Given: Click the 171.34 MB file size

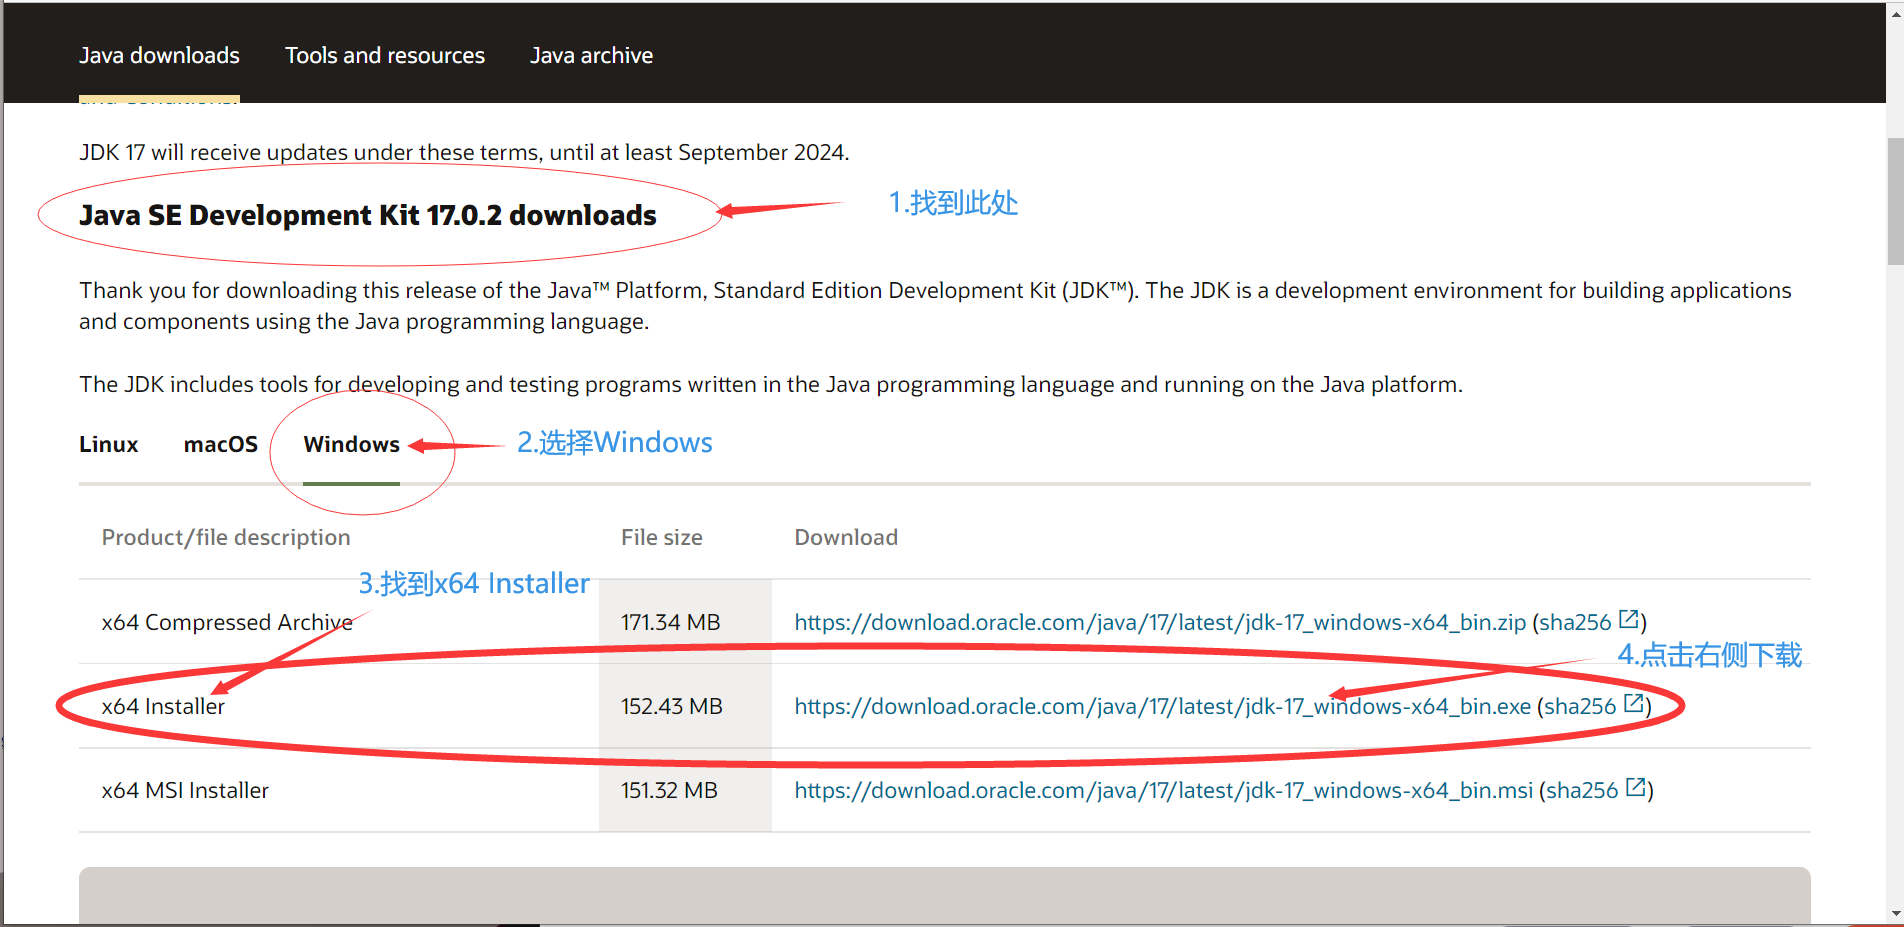Looking at the screenshot, I should [670, 622].
